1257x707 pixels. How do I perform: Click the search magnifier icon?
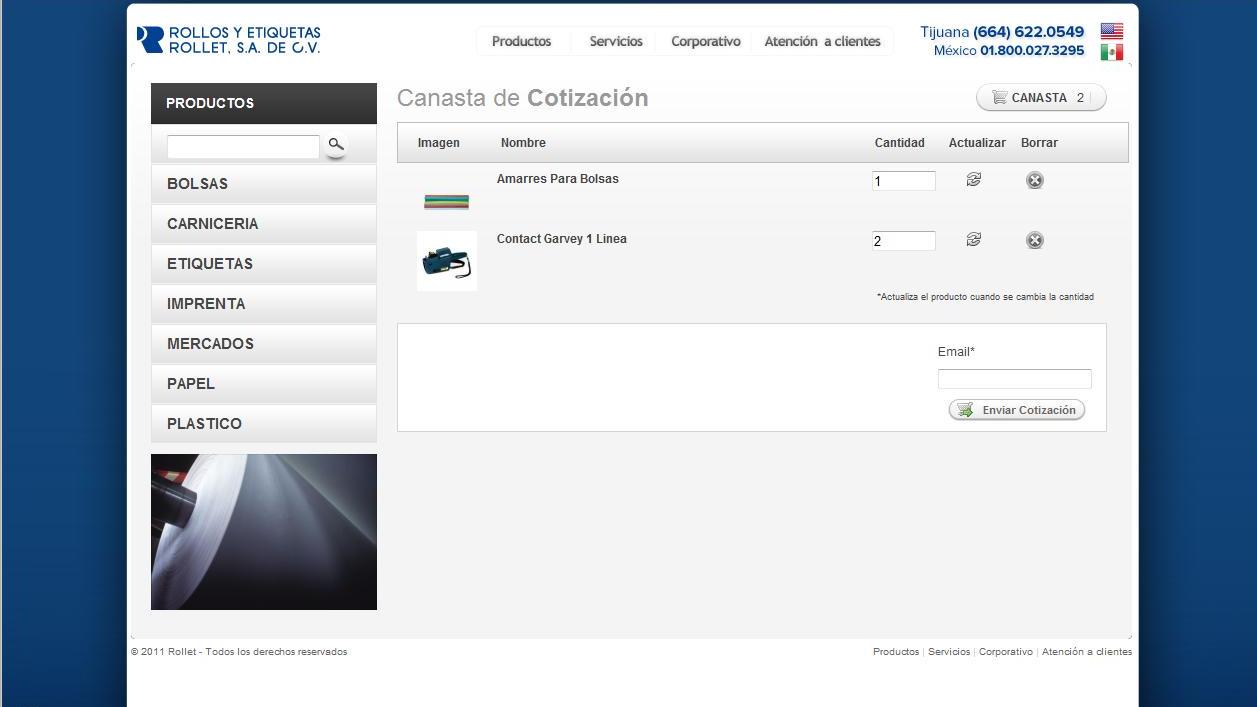click(336, 146)
